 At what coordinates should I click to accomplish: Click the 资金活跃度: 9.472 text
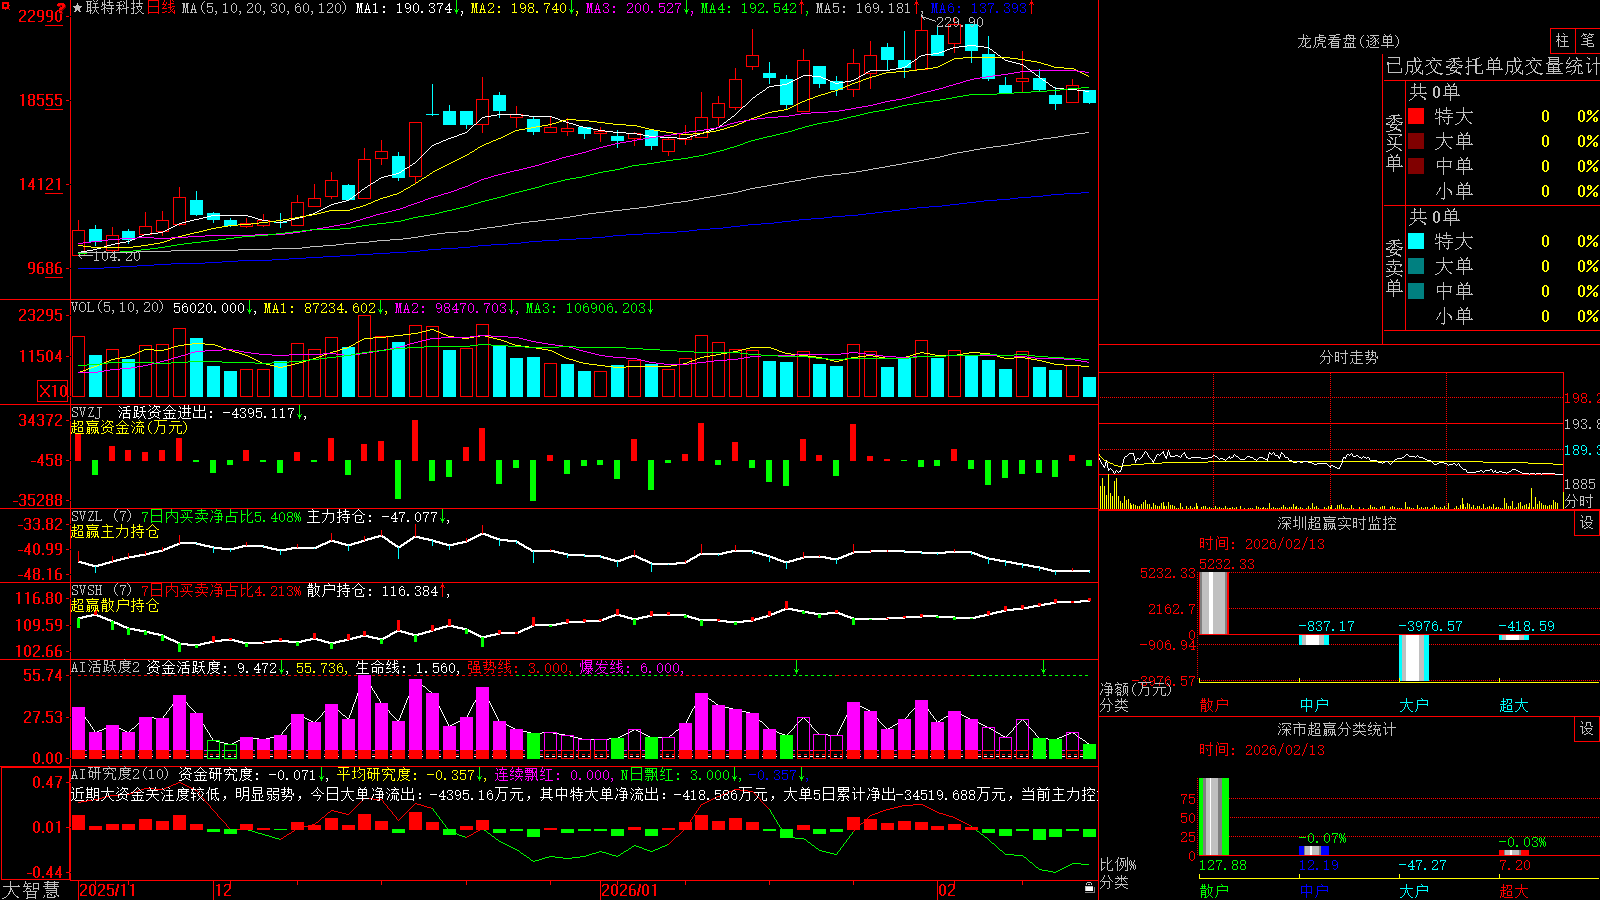[x=211, y=667]
